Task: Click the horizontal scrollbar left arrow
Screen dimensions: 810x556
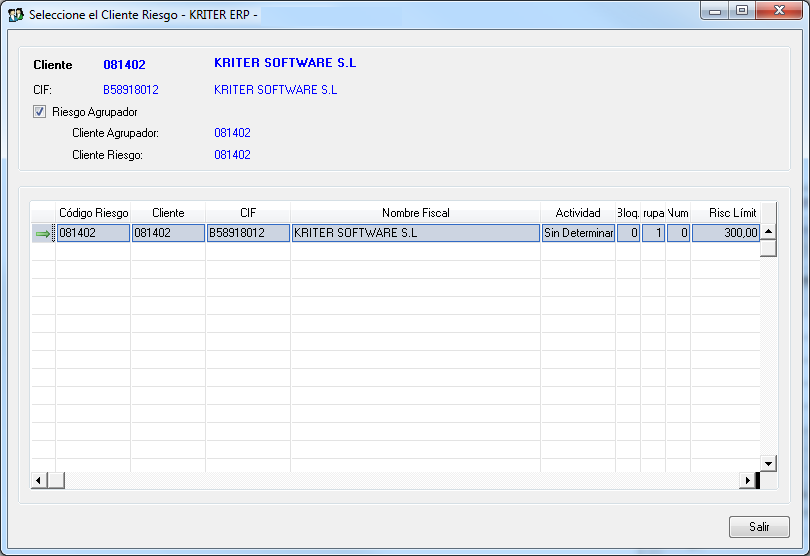Action: [39, 481]
